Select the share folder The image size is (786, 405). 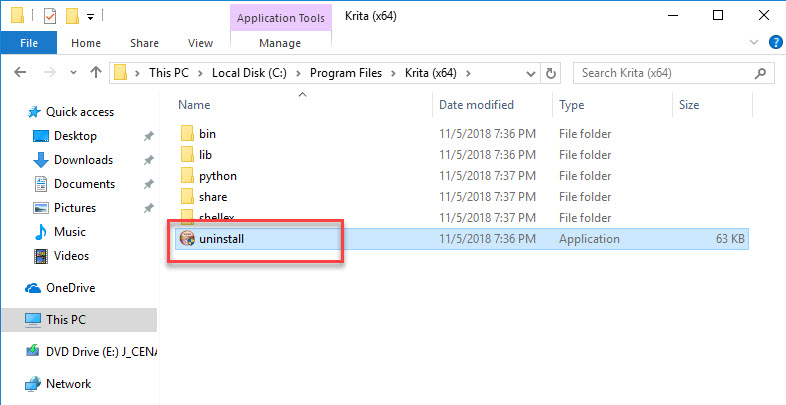coord(213,197)
